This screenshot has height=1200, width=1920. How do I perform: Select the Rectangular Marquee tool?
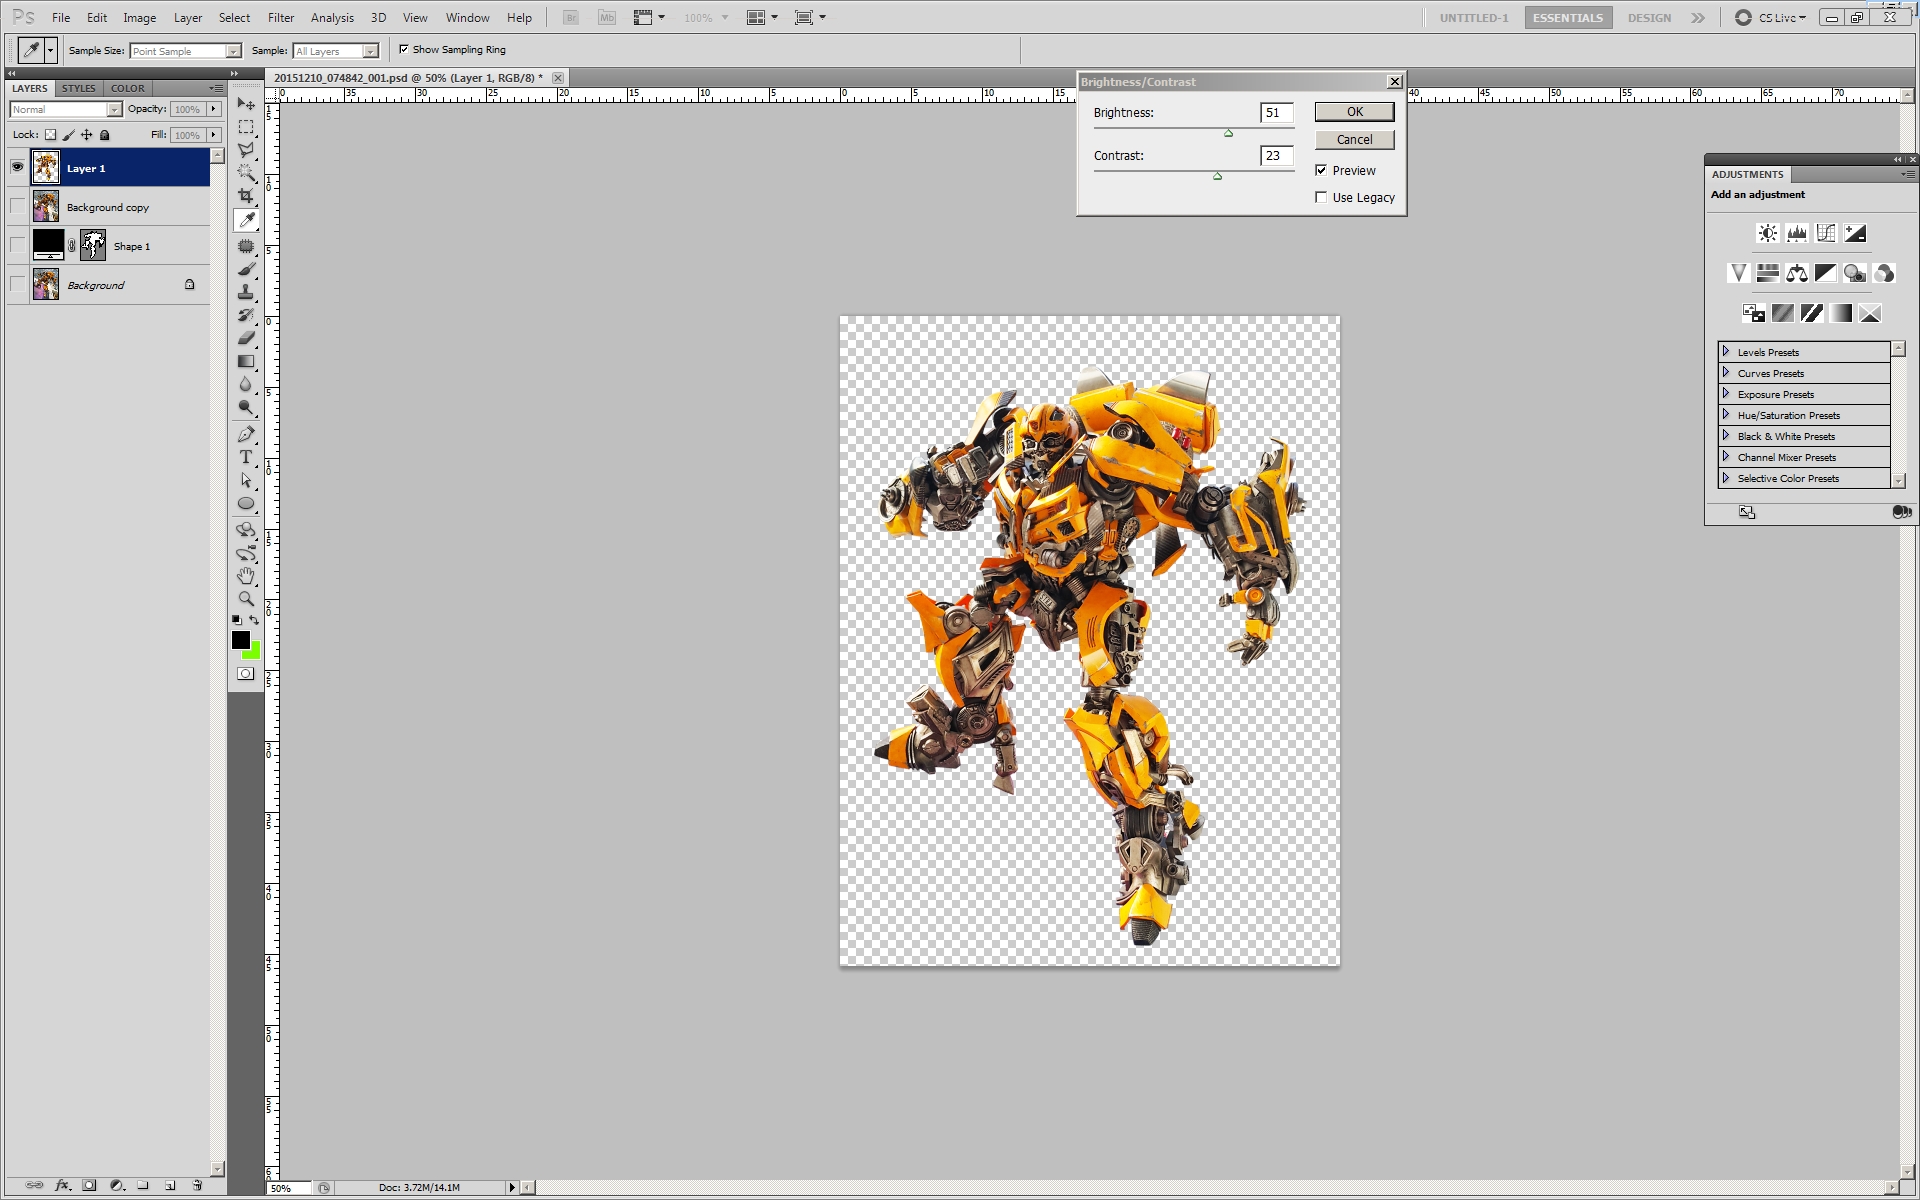[246, 127]
